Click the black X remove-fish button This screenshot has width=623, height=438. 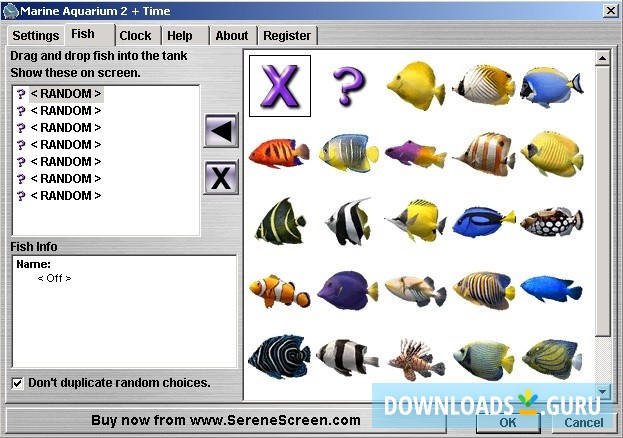(221, 177)
